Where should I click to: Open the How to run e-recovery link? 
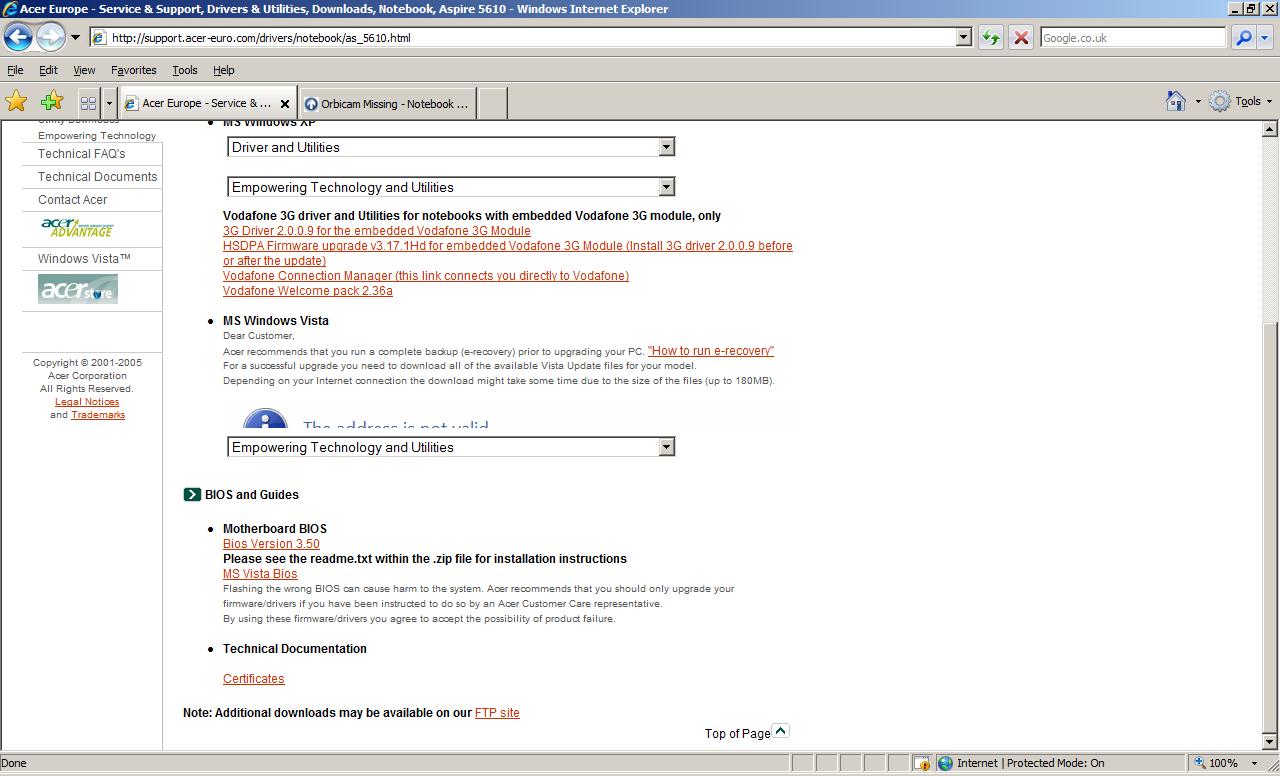click(711, 351)
